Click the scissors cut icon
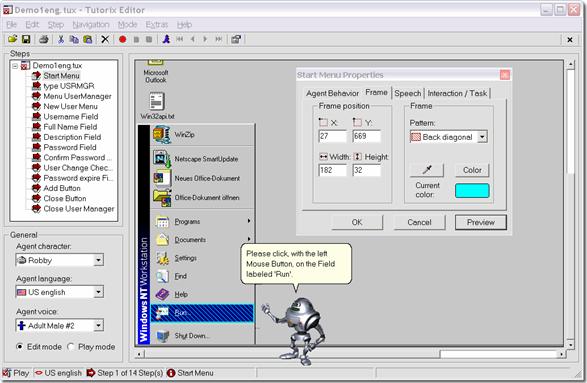 tap(61, 39)
